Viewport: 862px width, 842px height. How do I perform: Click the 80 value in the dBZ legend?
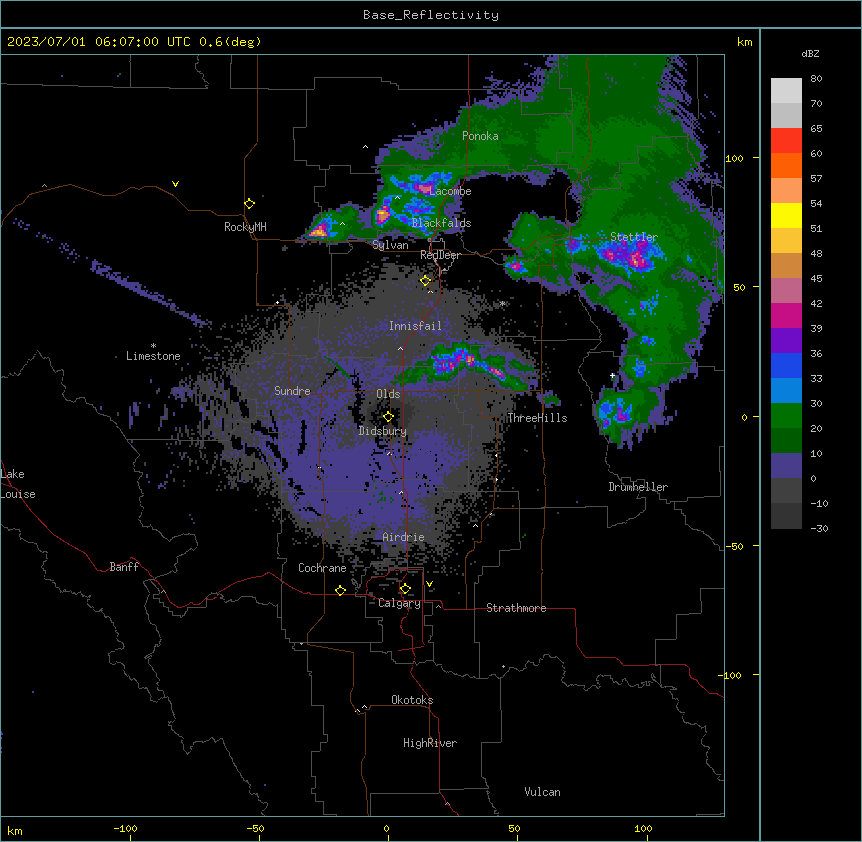click(816, 79)
